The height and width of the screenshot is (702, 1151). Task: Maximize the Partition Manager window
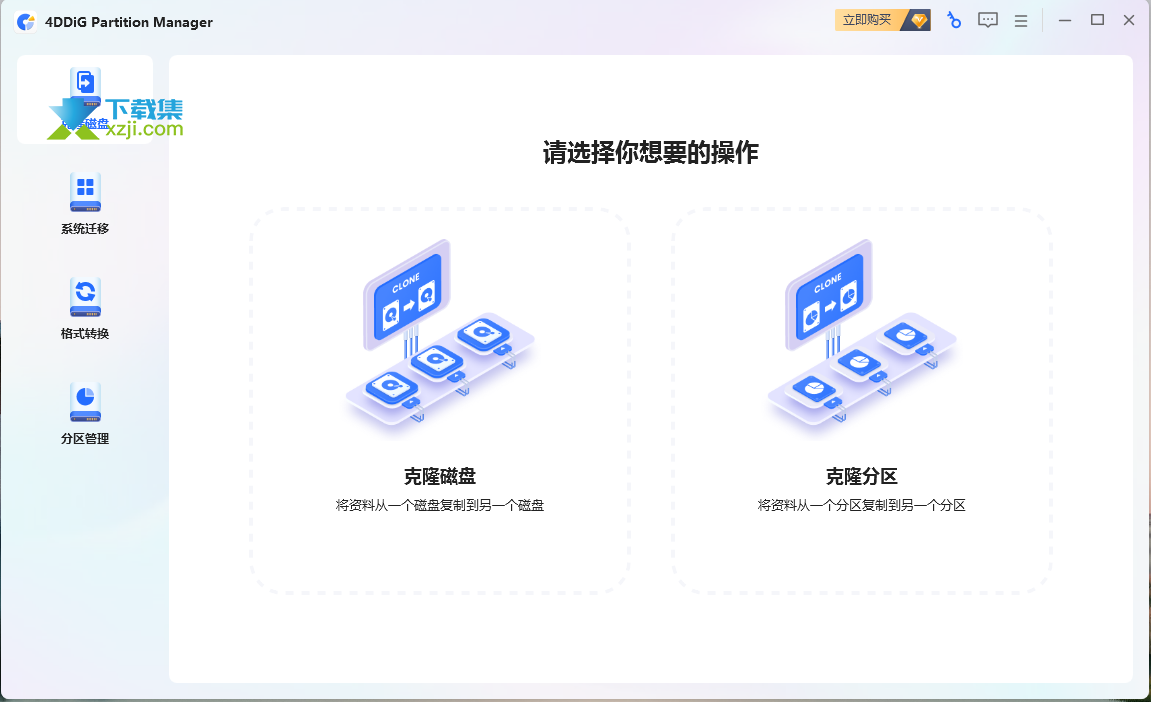coord(1097,21)
